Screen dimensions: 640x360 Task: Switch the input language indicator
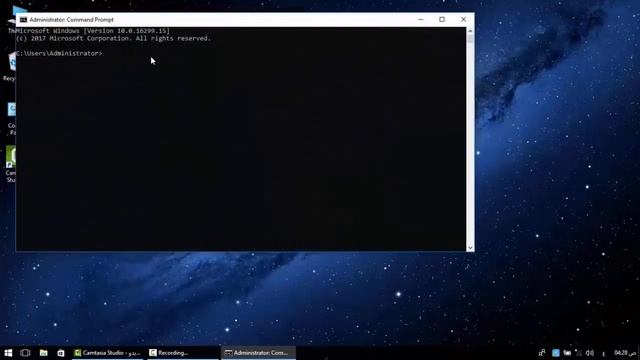click(604, 353)
